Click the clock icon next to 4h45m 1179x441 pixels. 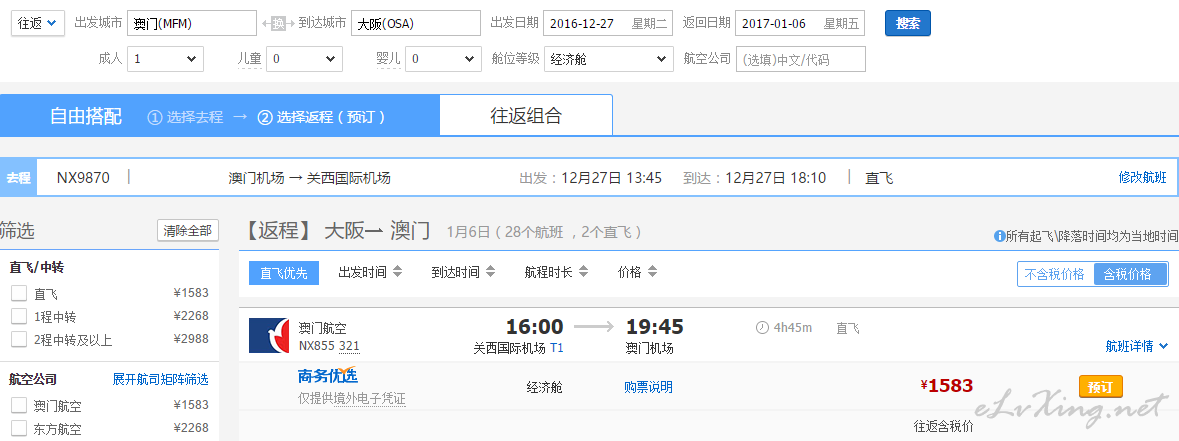(x=762, y=328)
